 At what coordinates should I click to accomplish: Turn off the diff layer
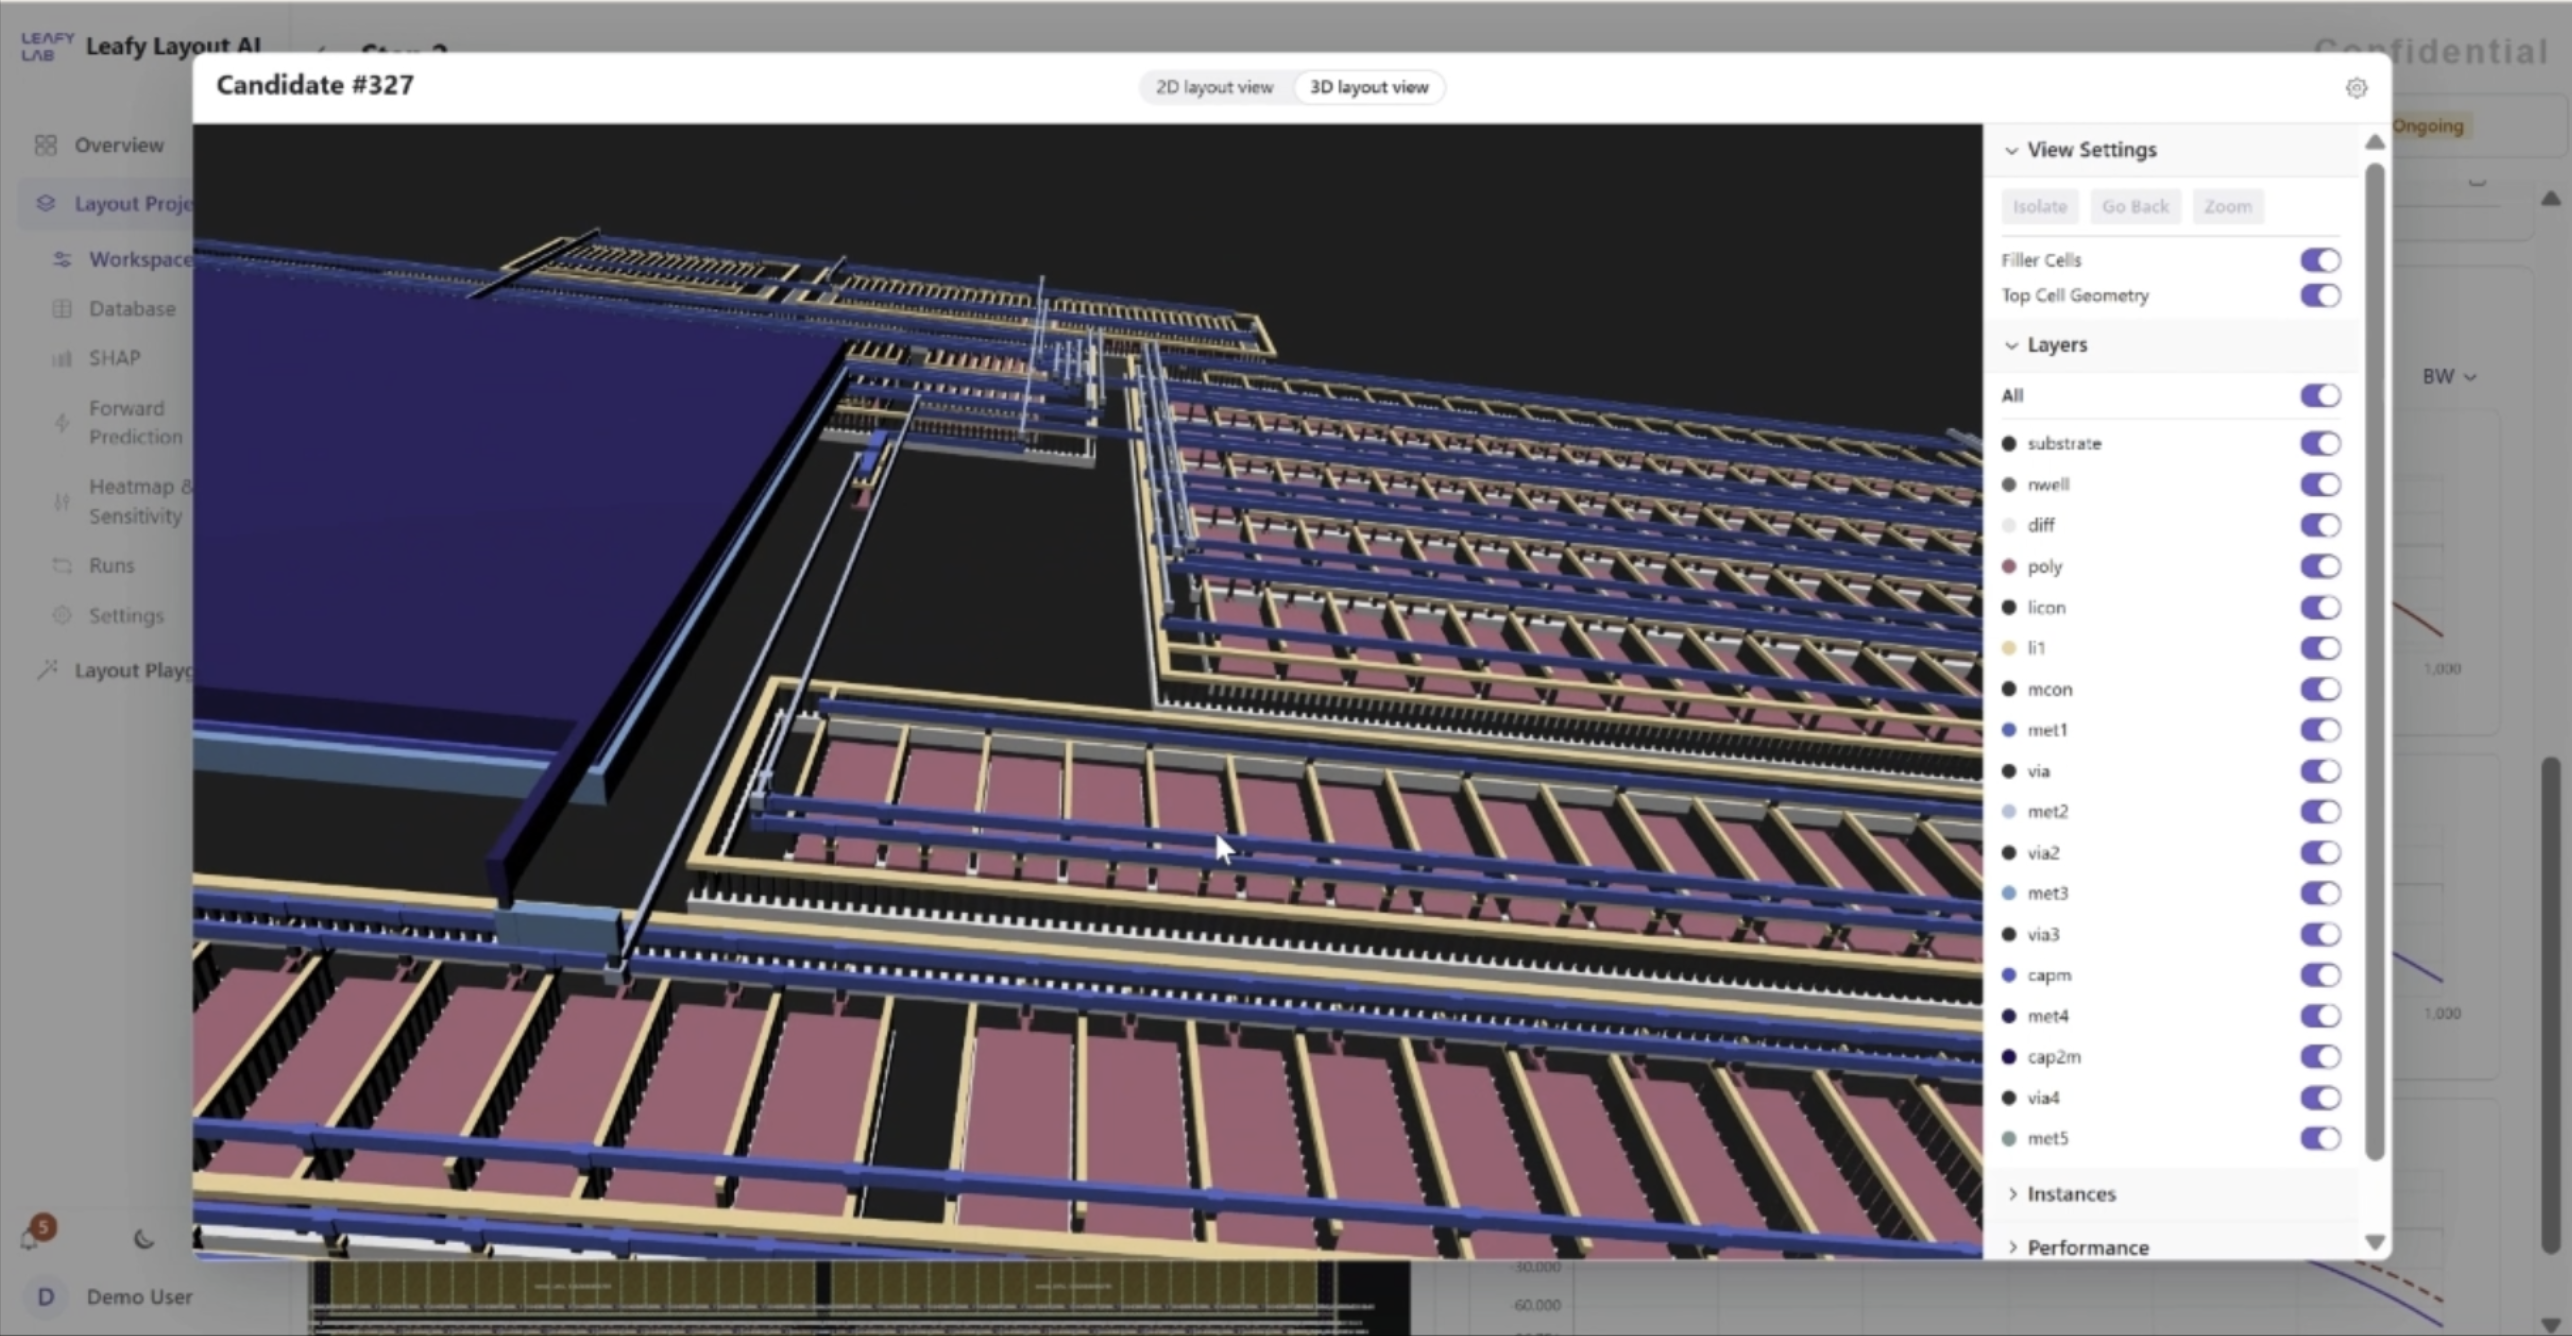click(x=2320, y=525)
